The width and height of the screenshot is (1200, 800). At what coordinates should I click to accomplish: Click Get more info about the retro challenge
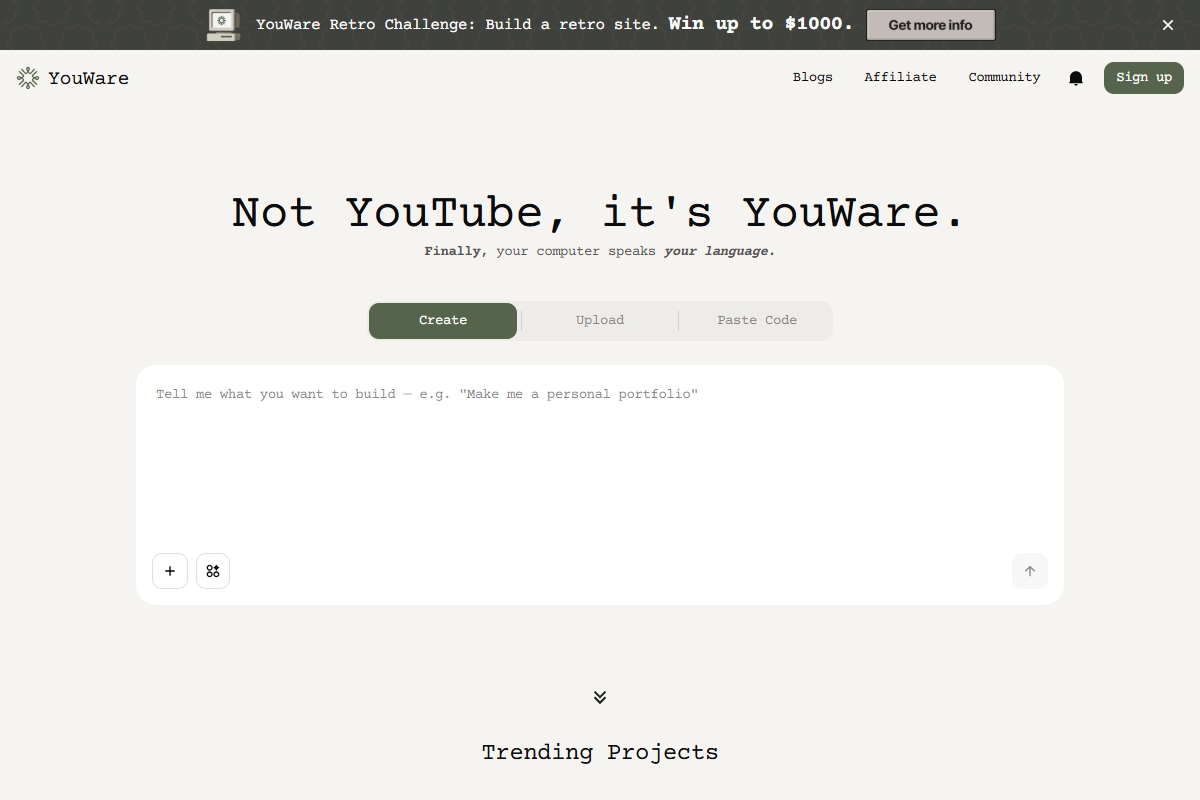point(931,25)
